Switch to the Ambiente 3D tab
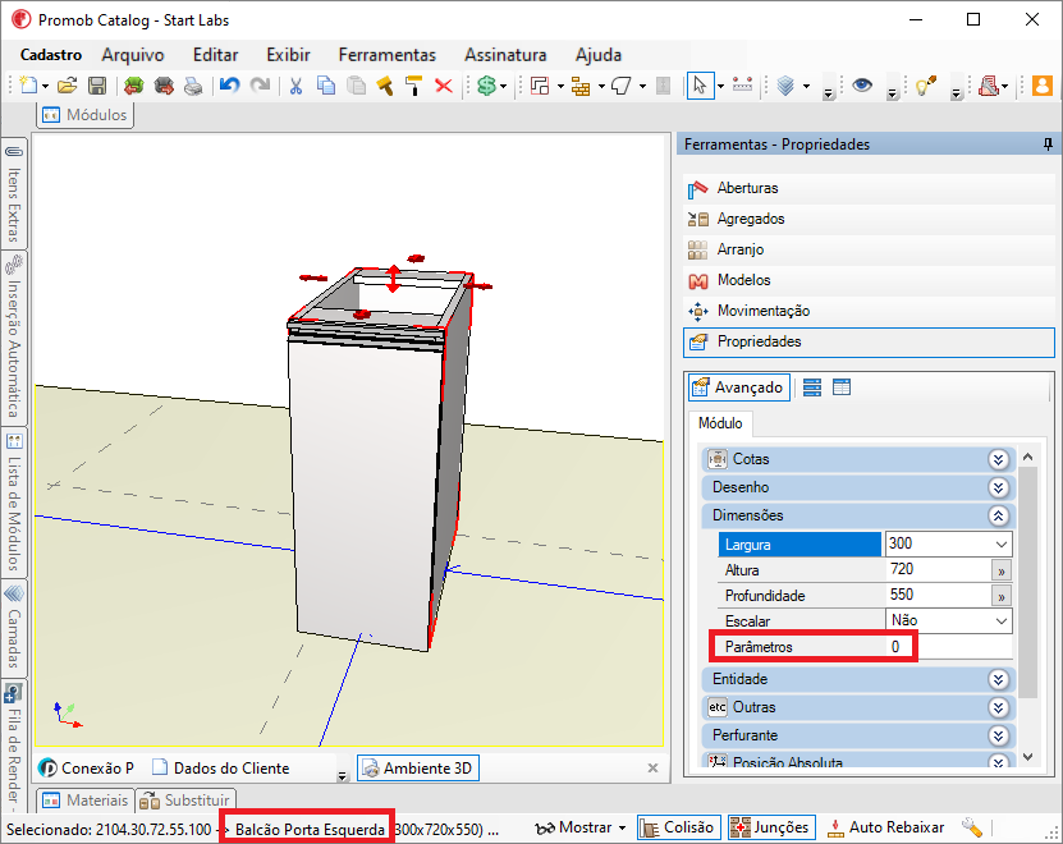 [418, 768]
